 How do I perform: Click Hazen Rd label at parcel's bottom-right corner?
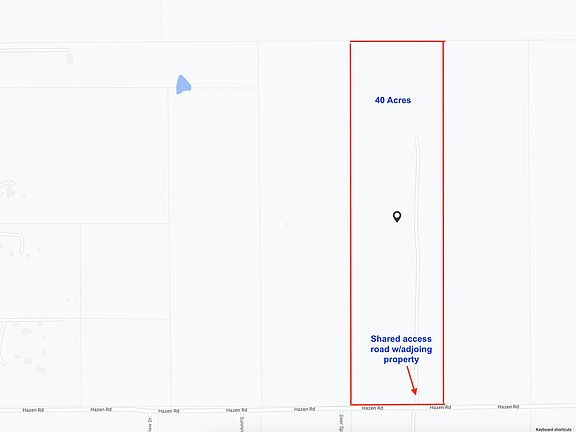440,407
